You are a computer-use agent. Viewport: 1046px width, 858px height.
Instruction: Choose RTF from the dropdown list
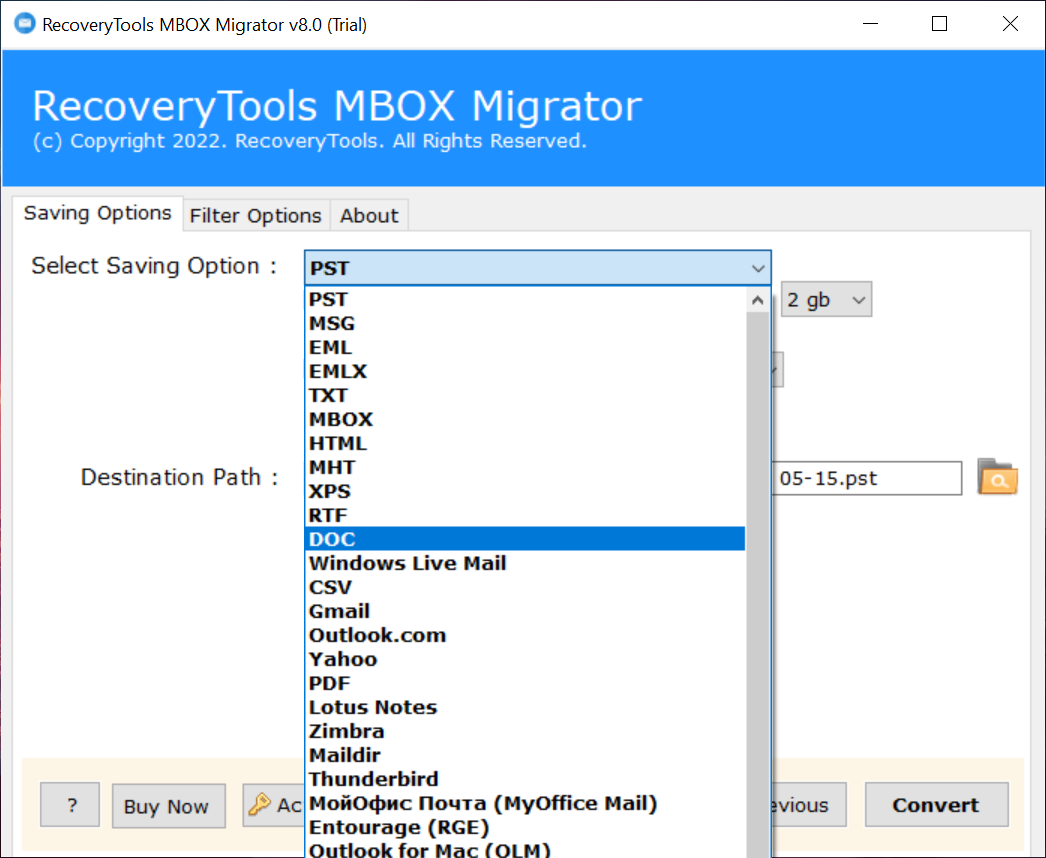tap(525, 516)
